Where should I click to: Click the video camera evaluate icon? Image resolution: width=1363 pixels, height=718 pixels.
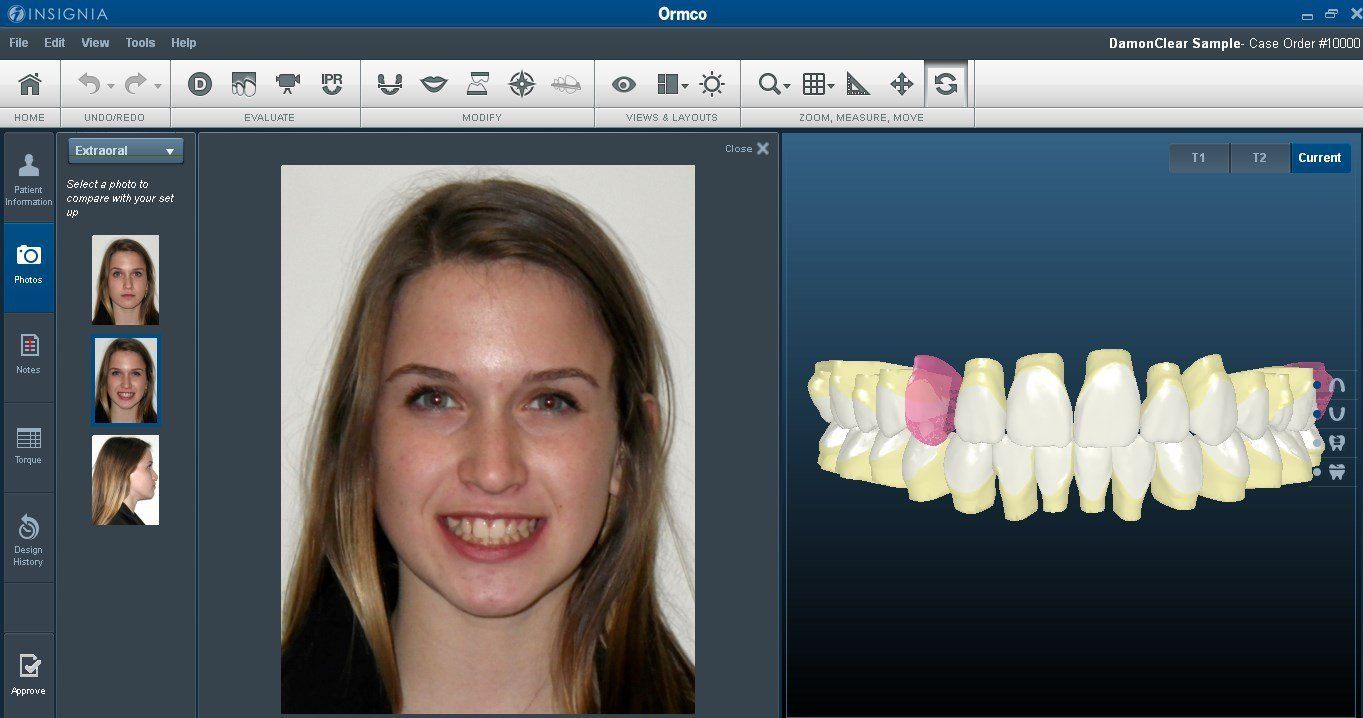(x=288, y=84)
